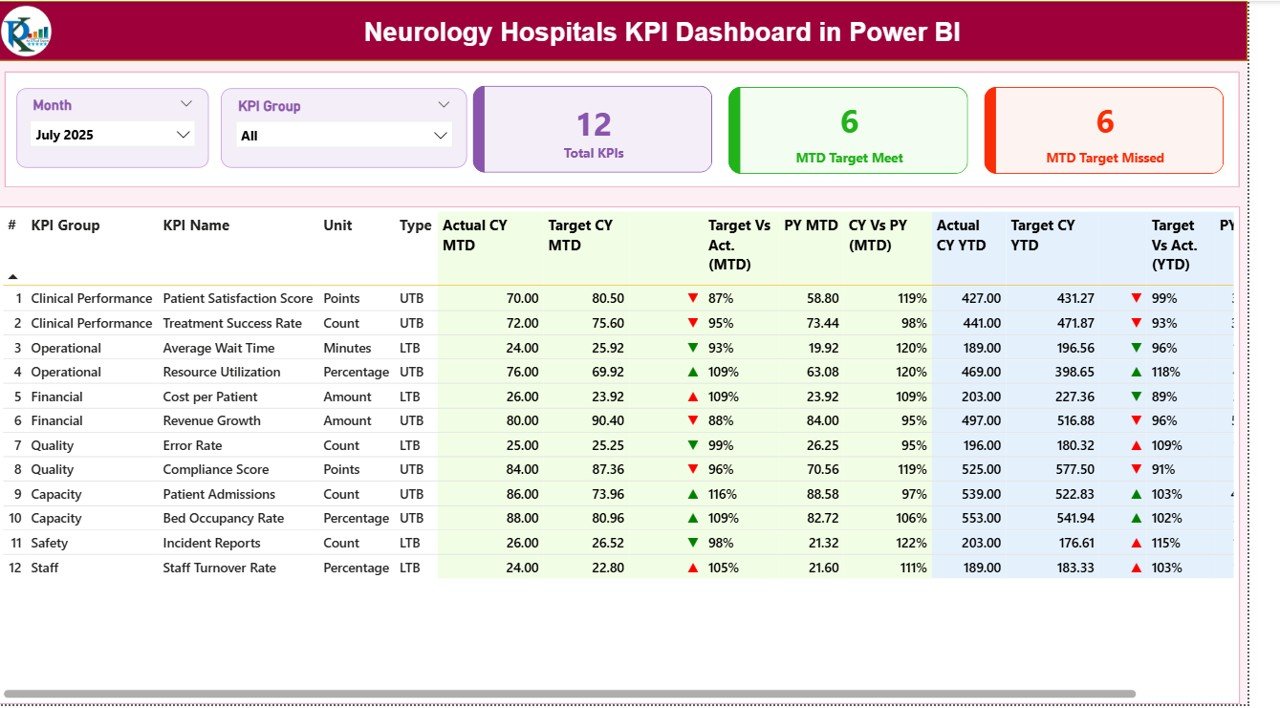The height and width of the screenshot is (708, 1280).
Task: Select the Bed Occupancy Rate row
Action: (x=223, y=519)
